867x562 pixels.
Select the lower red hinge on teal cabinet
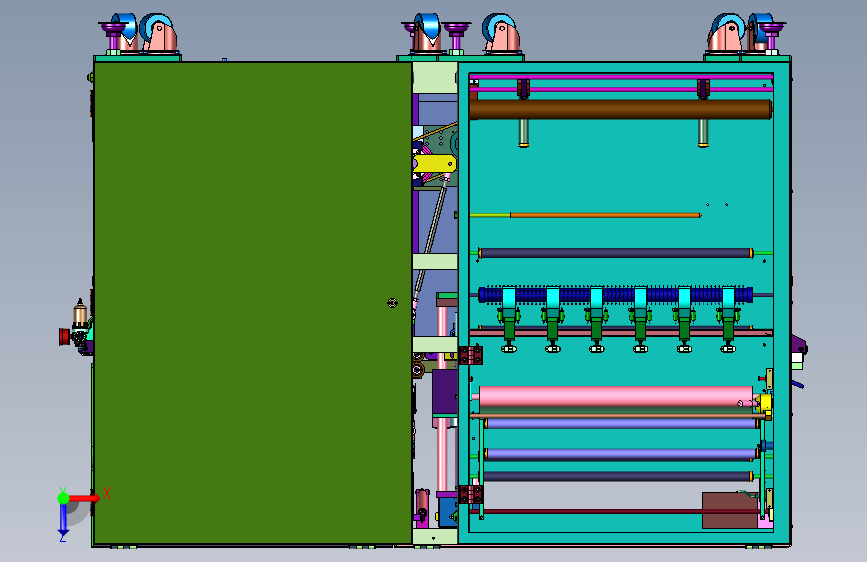471,495
